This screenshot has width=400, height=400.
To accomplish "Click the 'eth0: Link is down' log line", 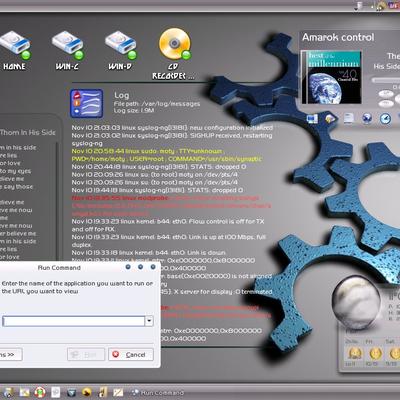I will point(149,252).
